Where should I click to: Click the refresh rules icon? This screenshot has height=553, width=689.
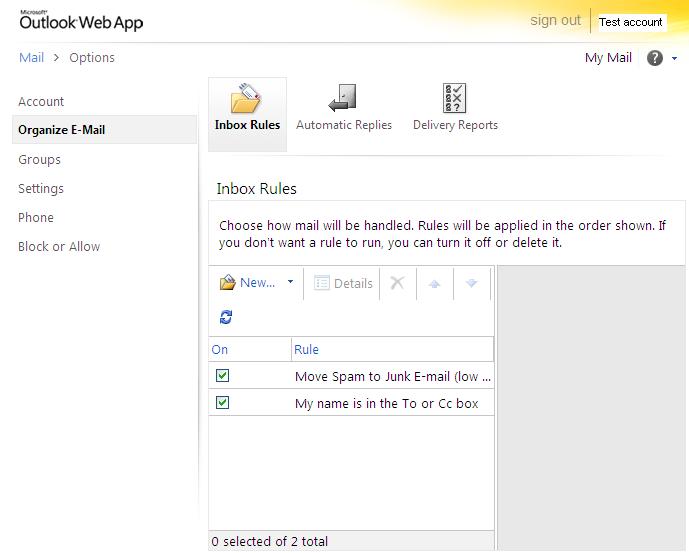226,317
